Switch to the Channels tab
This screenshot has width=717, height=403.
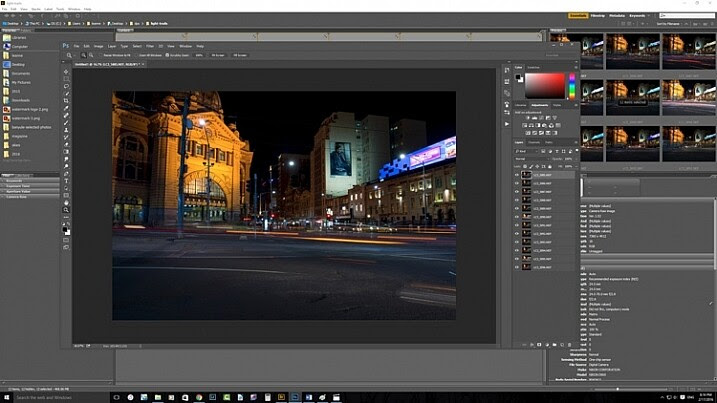pyautogui.click(x=534, y=143)
